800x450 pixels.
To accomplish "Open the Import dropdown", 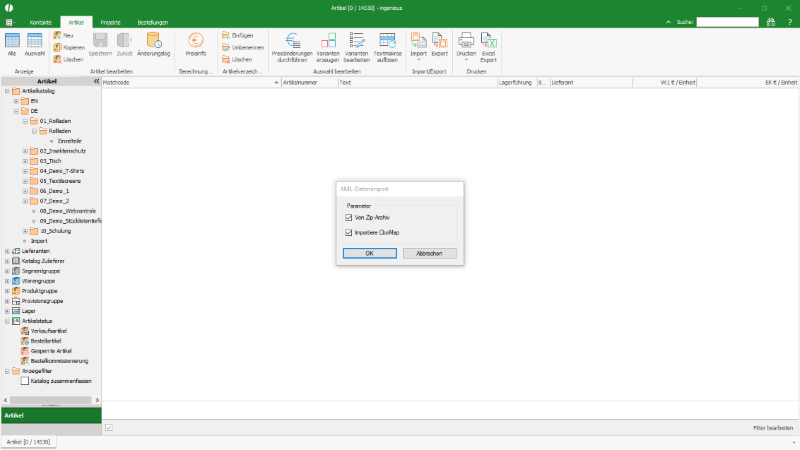I will pyautogui.click(x=419, y=60).
